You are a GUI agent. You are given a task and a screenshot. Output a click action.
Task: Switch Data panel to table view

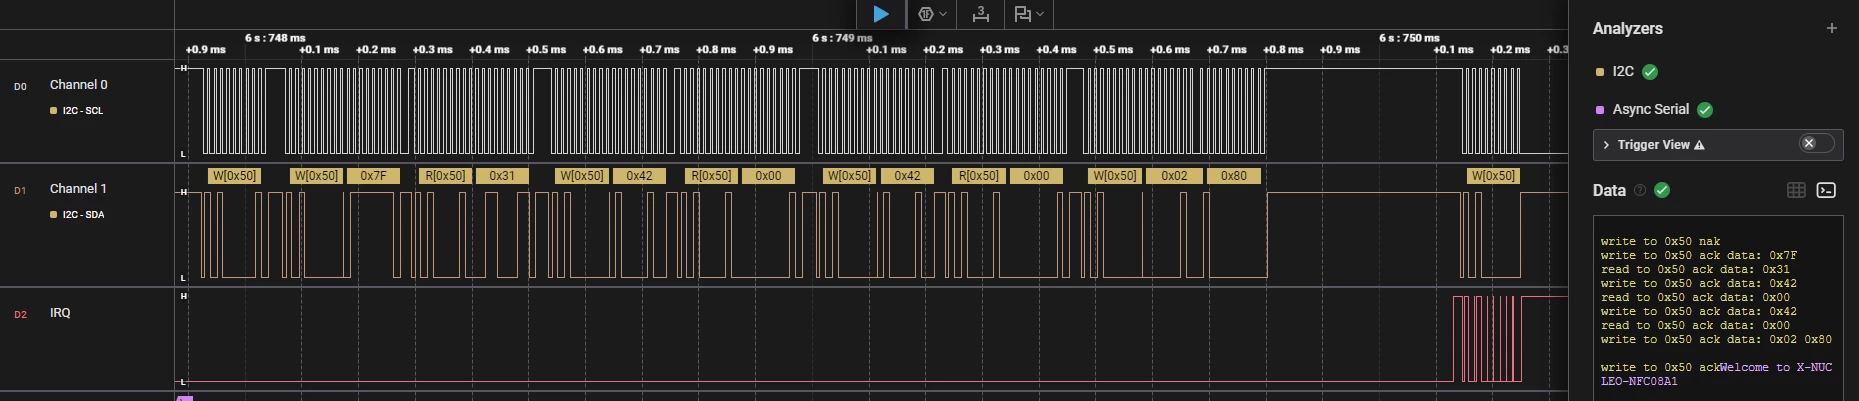[1796, 190]
